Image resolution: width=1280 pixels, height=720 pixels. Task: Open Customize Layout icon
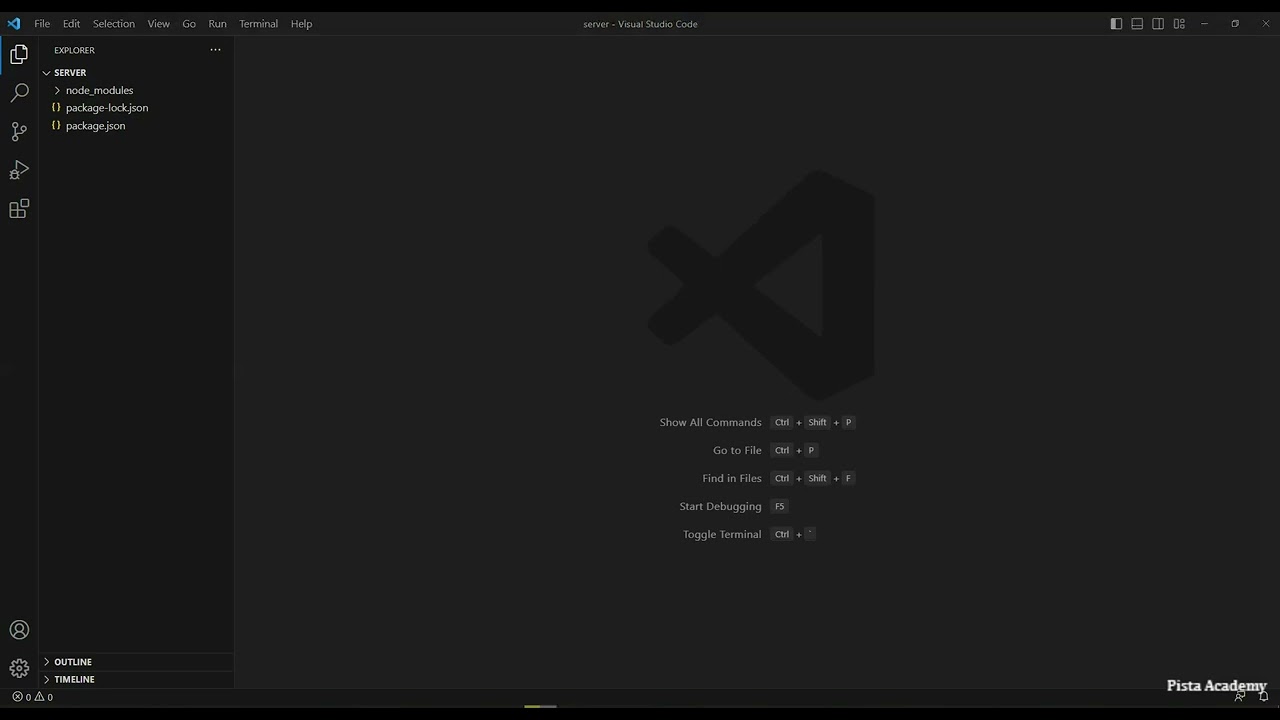pos(1179,24)
